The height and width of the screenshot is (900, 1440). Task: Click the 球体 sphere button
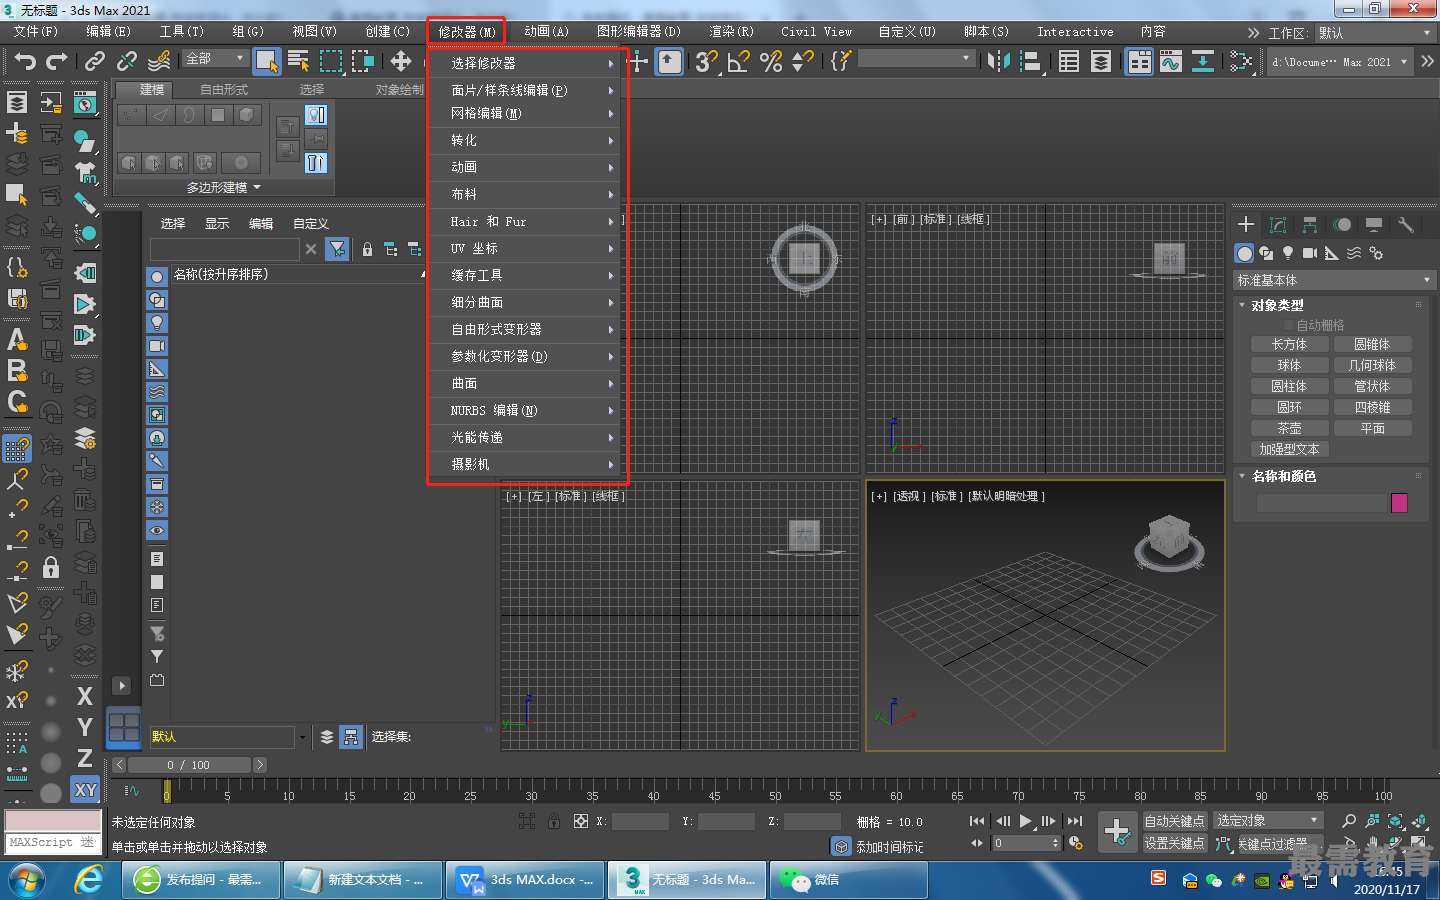(1289, 365)
